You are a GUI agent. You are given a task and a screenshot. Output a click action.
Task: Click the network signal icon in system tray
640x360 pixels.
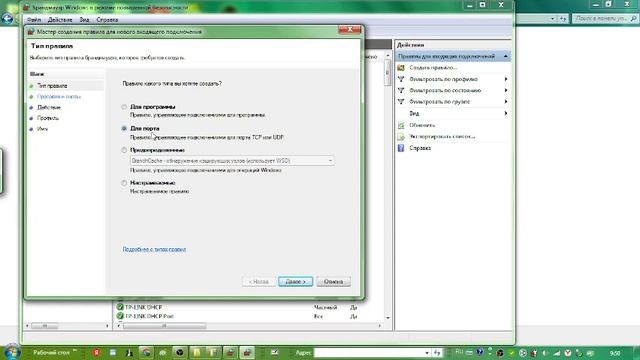click(x=556, y=353)
